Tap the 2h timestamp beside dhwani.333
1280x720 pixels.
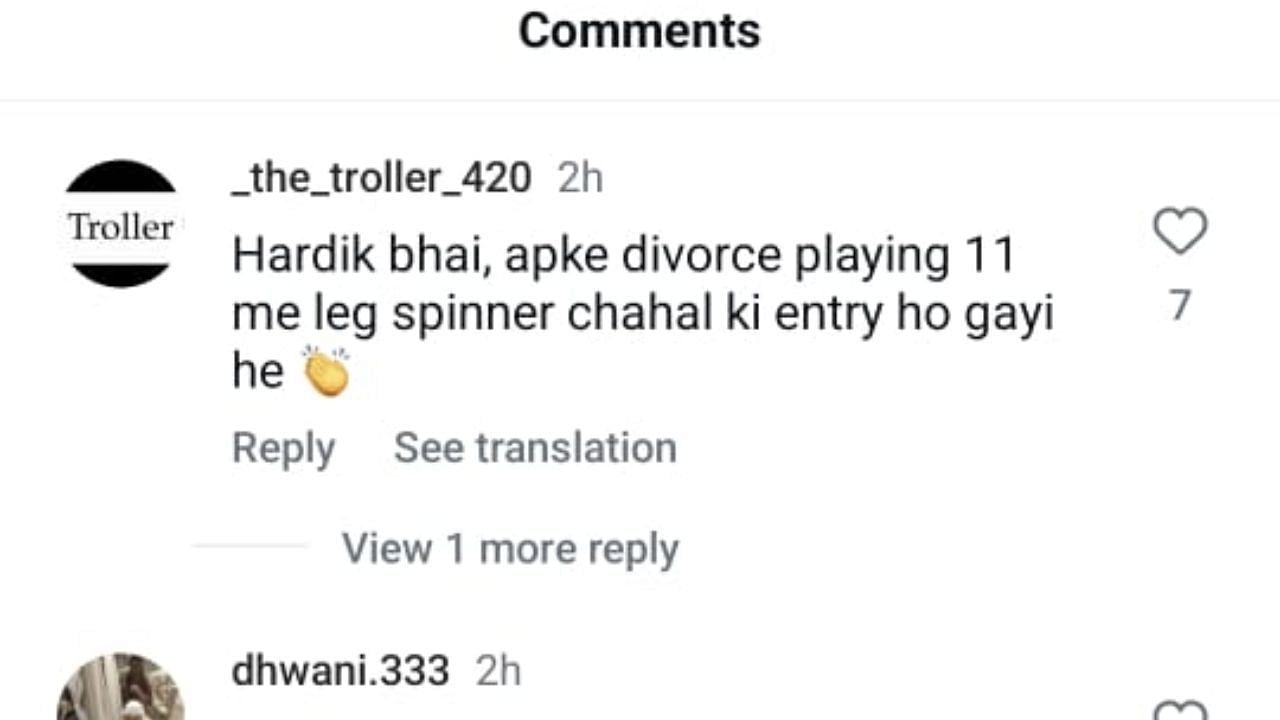pyautogui.click(x=498, y=671)
